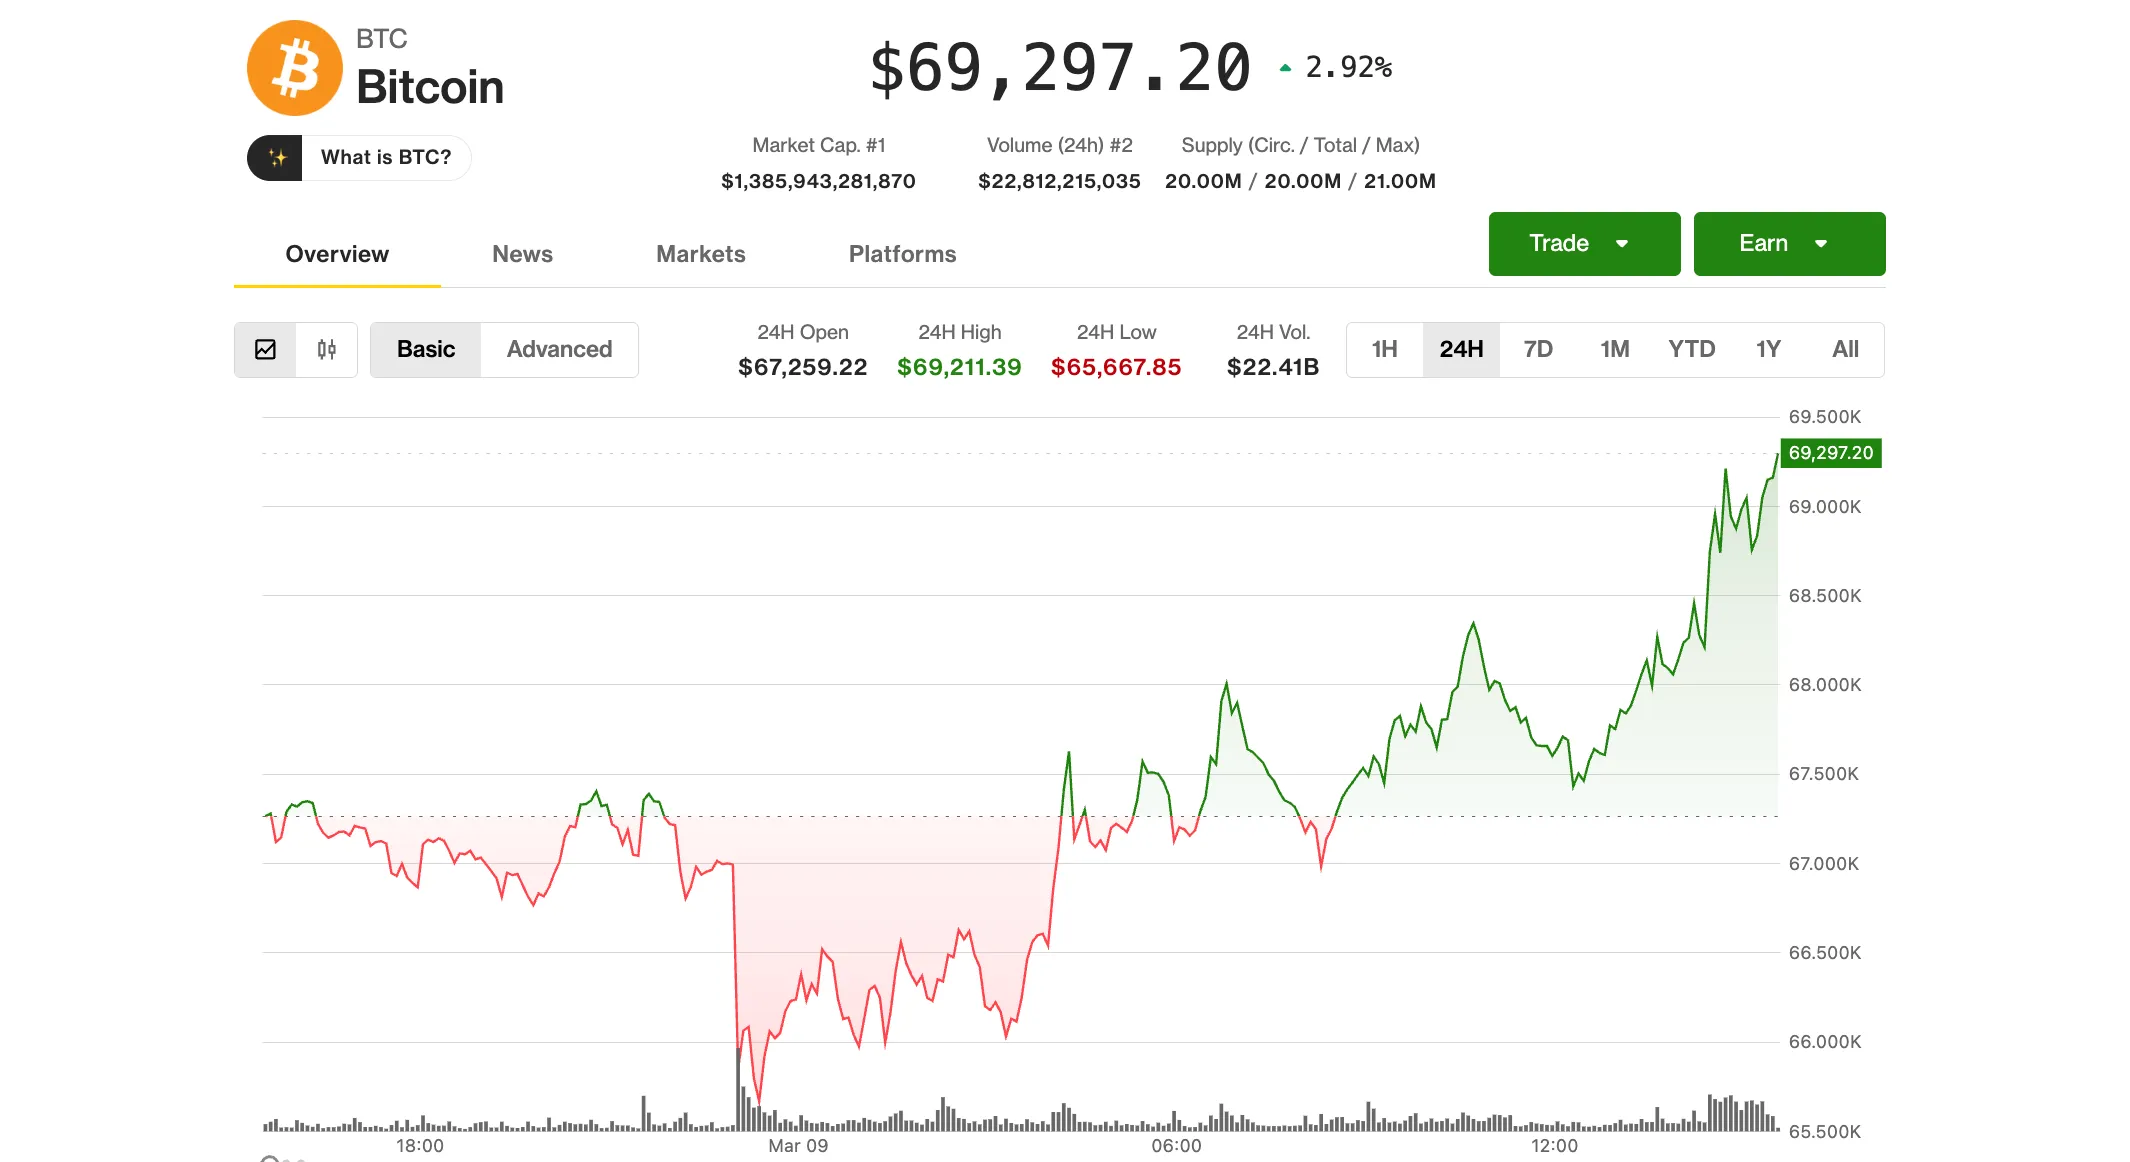The height and width of the screenshot is (1162, 2130).
Task: Click the Bitcoin logo icon
Action: pyautogui.click(x=295, y=67)
